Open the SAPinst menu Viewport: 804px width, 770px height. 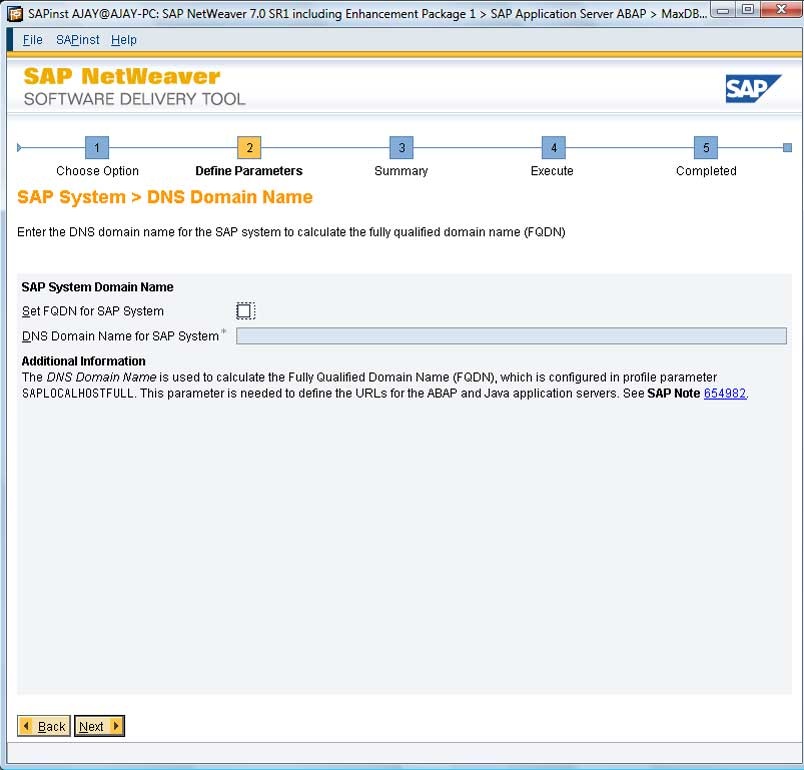[x=77, y=40]
